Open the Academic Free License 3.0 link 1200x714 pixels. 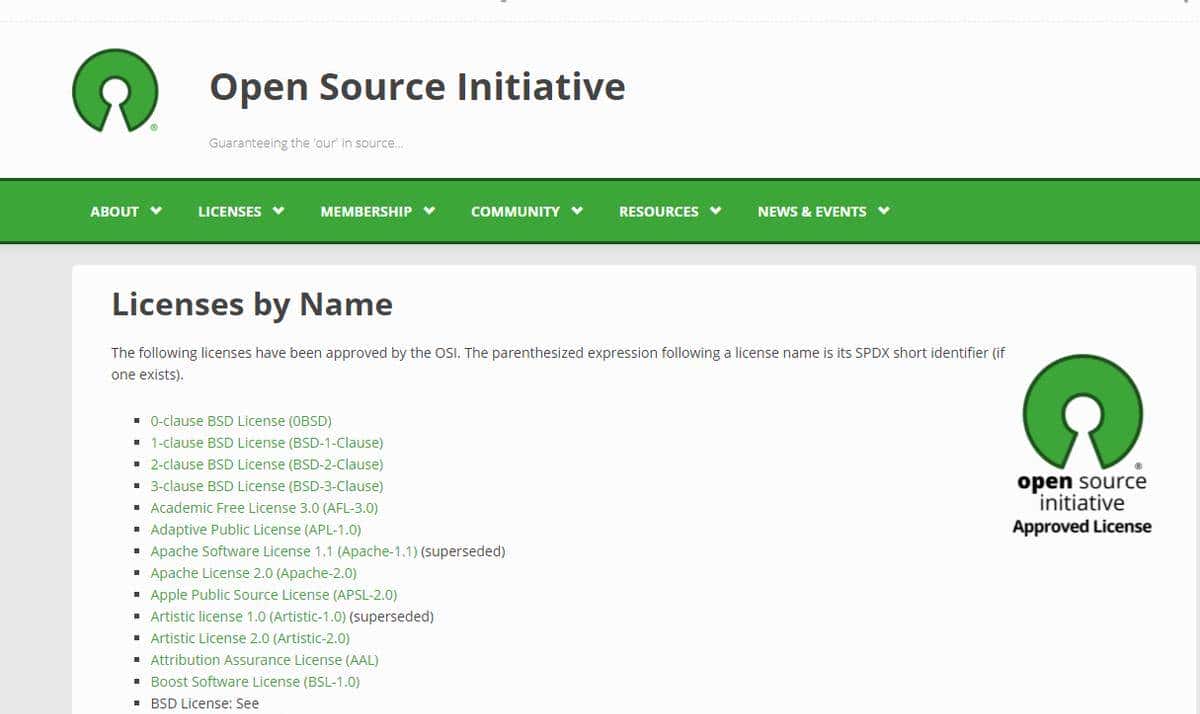point(264,508)
